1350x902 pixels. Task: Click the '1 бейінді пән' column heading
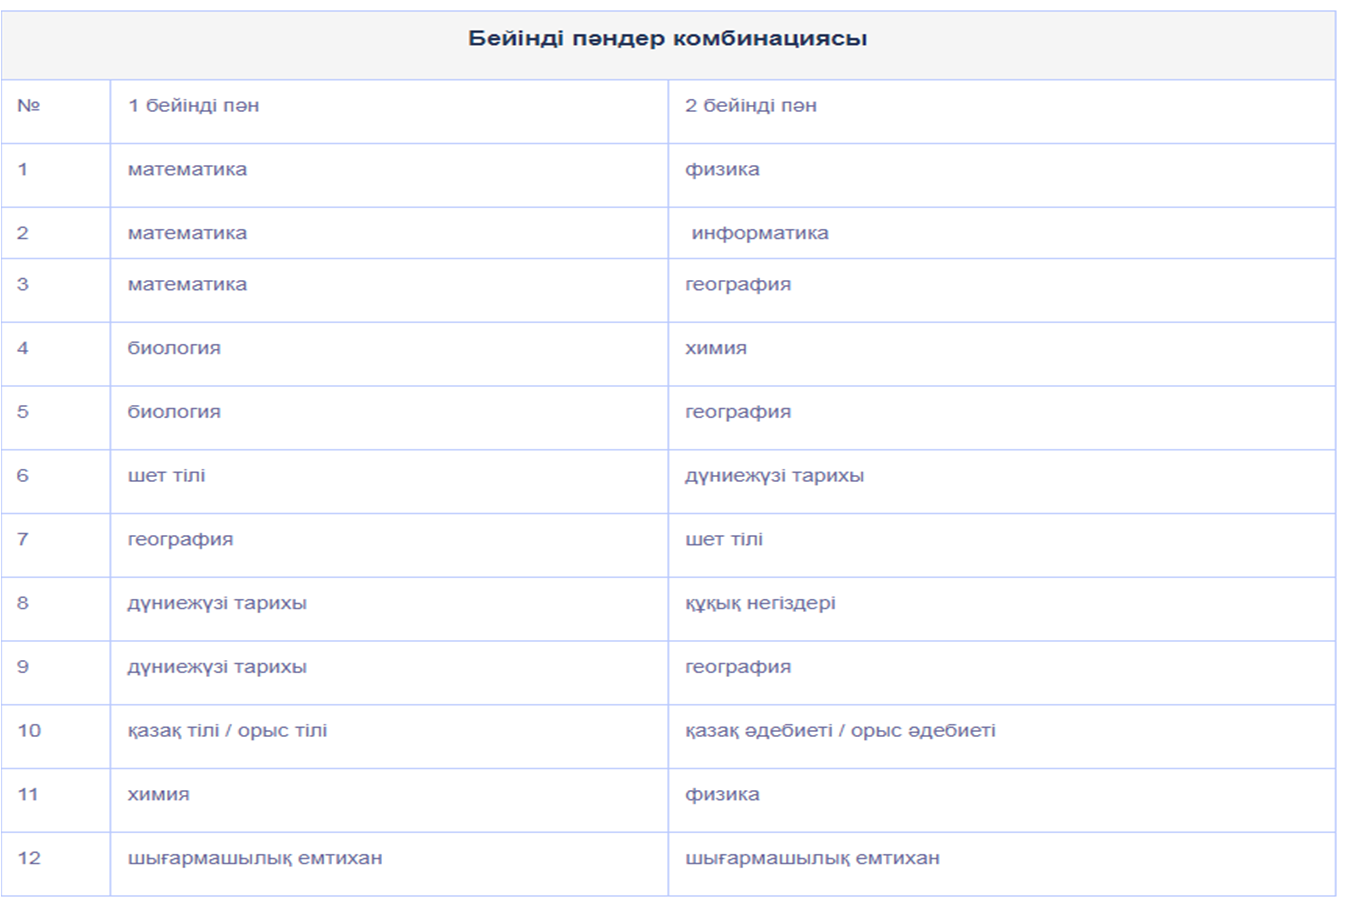coord(193,106)
